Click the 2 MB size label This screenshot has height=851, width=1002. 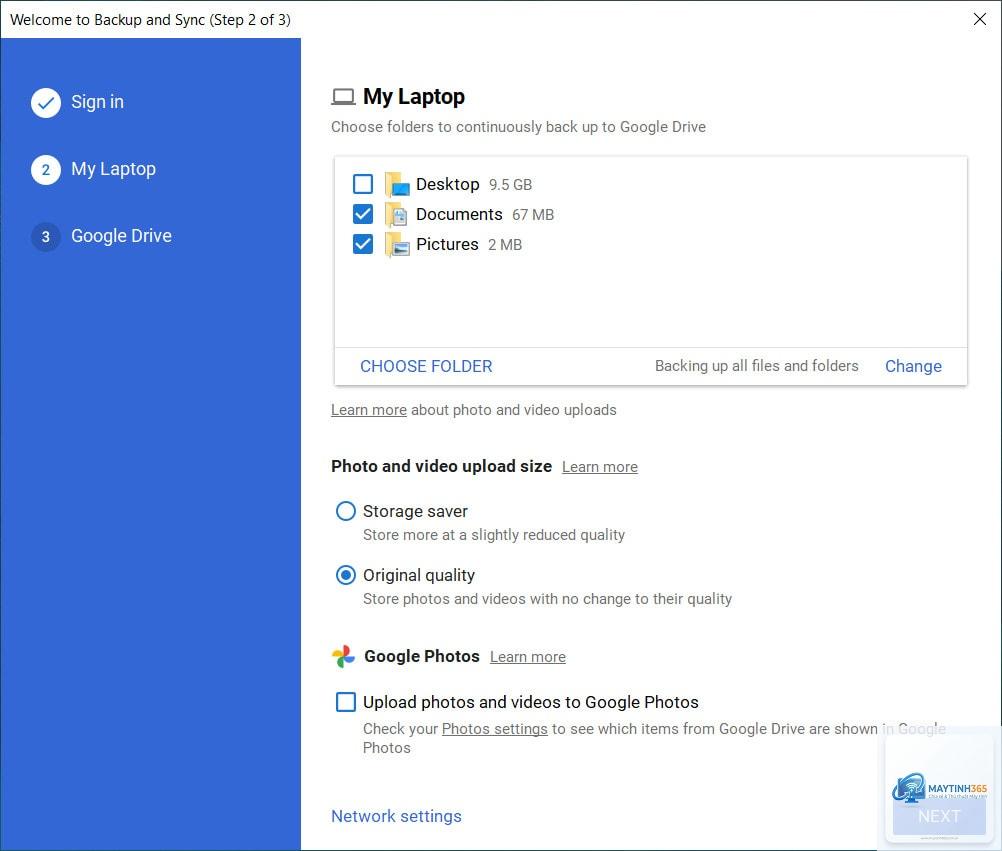click(505, 245)
